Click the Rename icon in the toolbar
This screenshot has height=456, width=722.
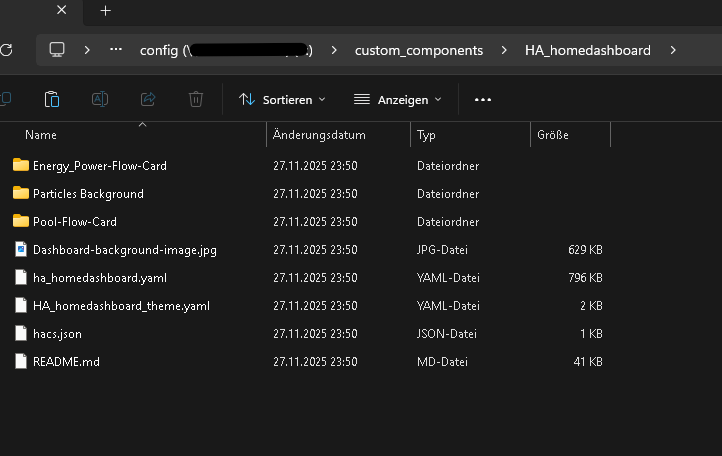(100, 99)
